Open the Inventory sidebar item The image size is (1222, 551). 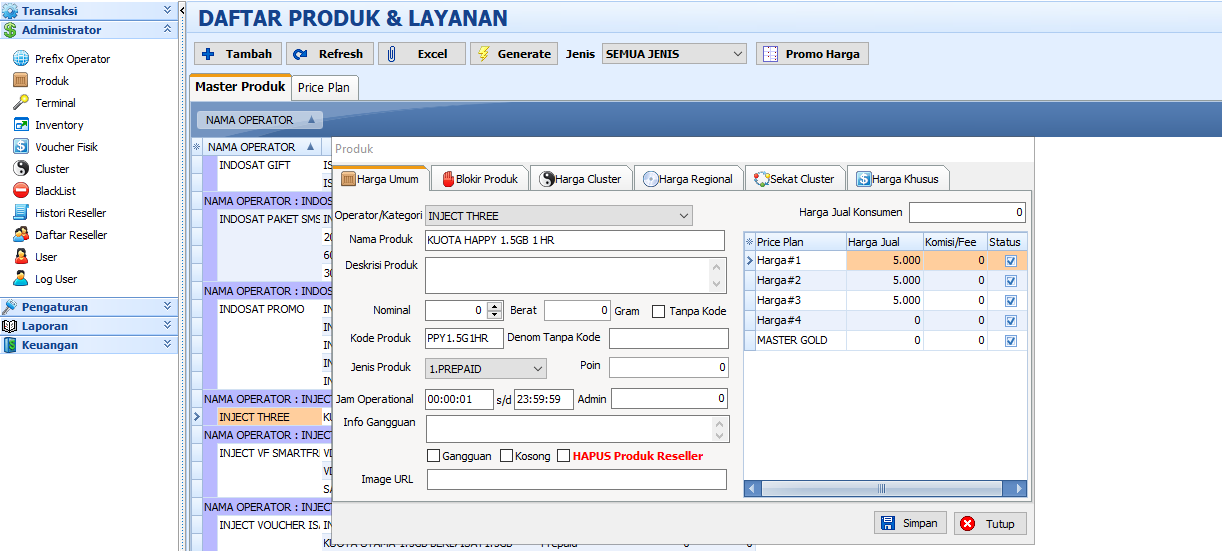(59, 125)
